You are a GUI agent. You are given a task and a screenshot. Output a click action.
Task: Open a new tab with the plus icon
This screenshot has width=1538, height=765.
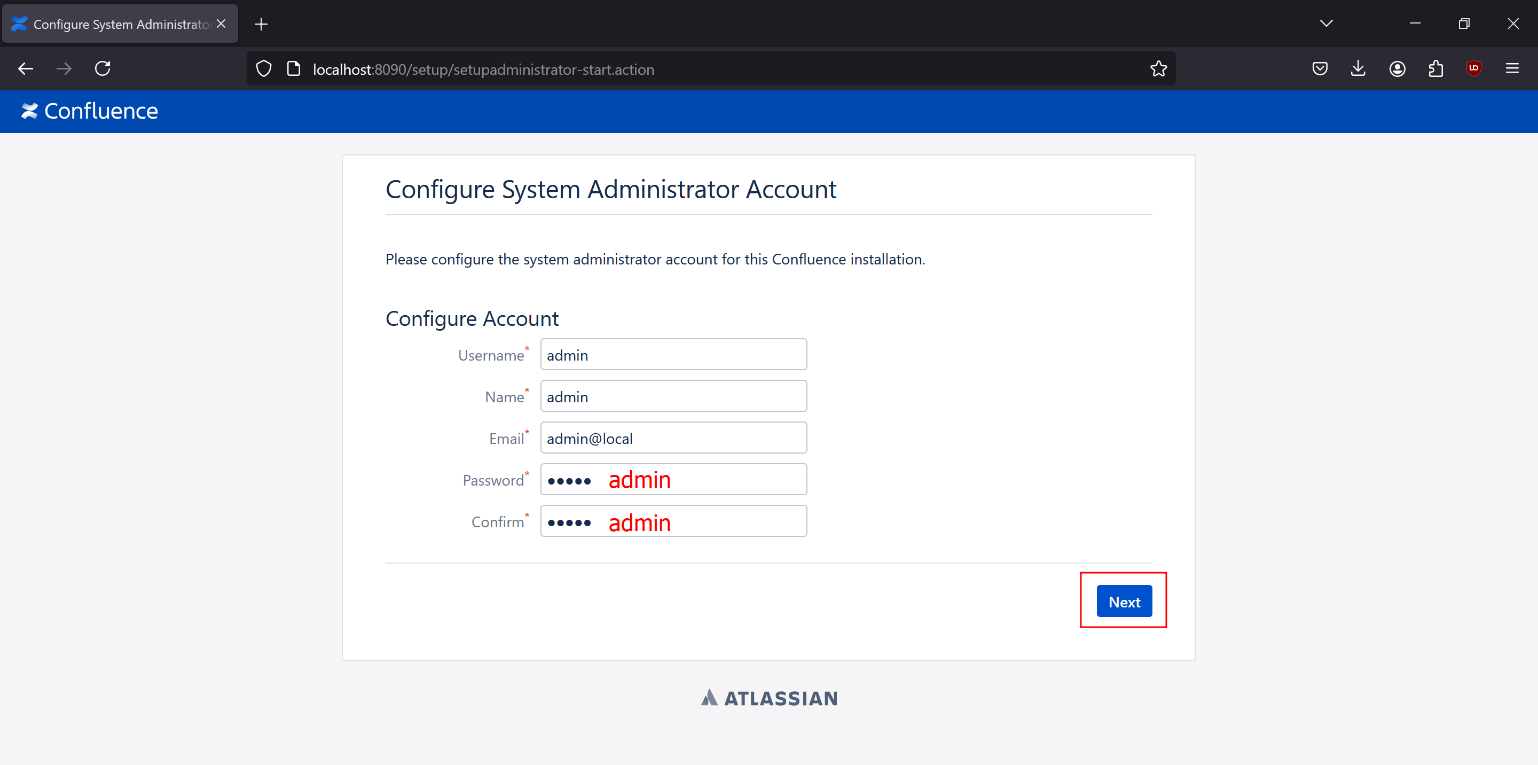click(261, 24)
